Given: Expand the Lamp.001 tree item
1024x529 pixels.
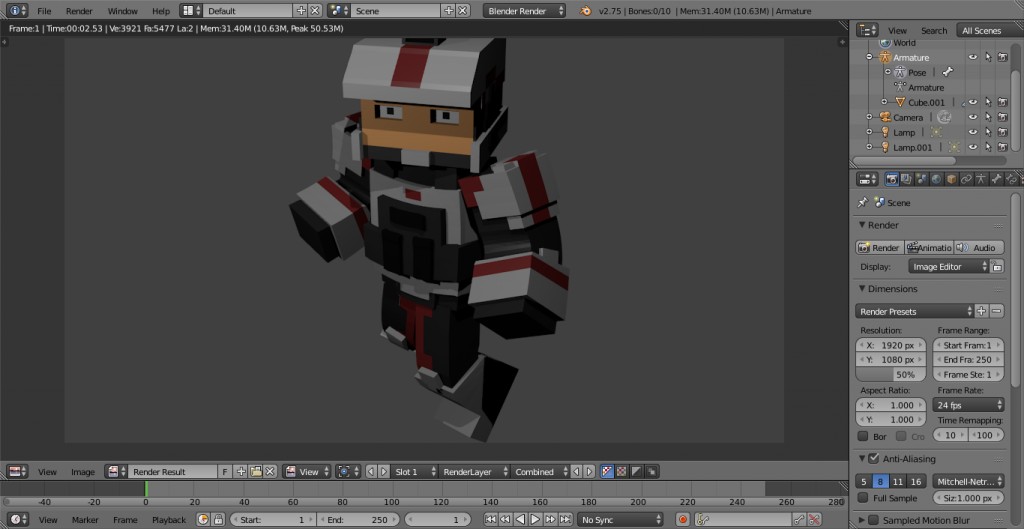Looking at the screenshot, I should [869, 148].
